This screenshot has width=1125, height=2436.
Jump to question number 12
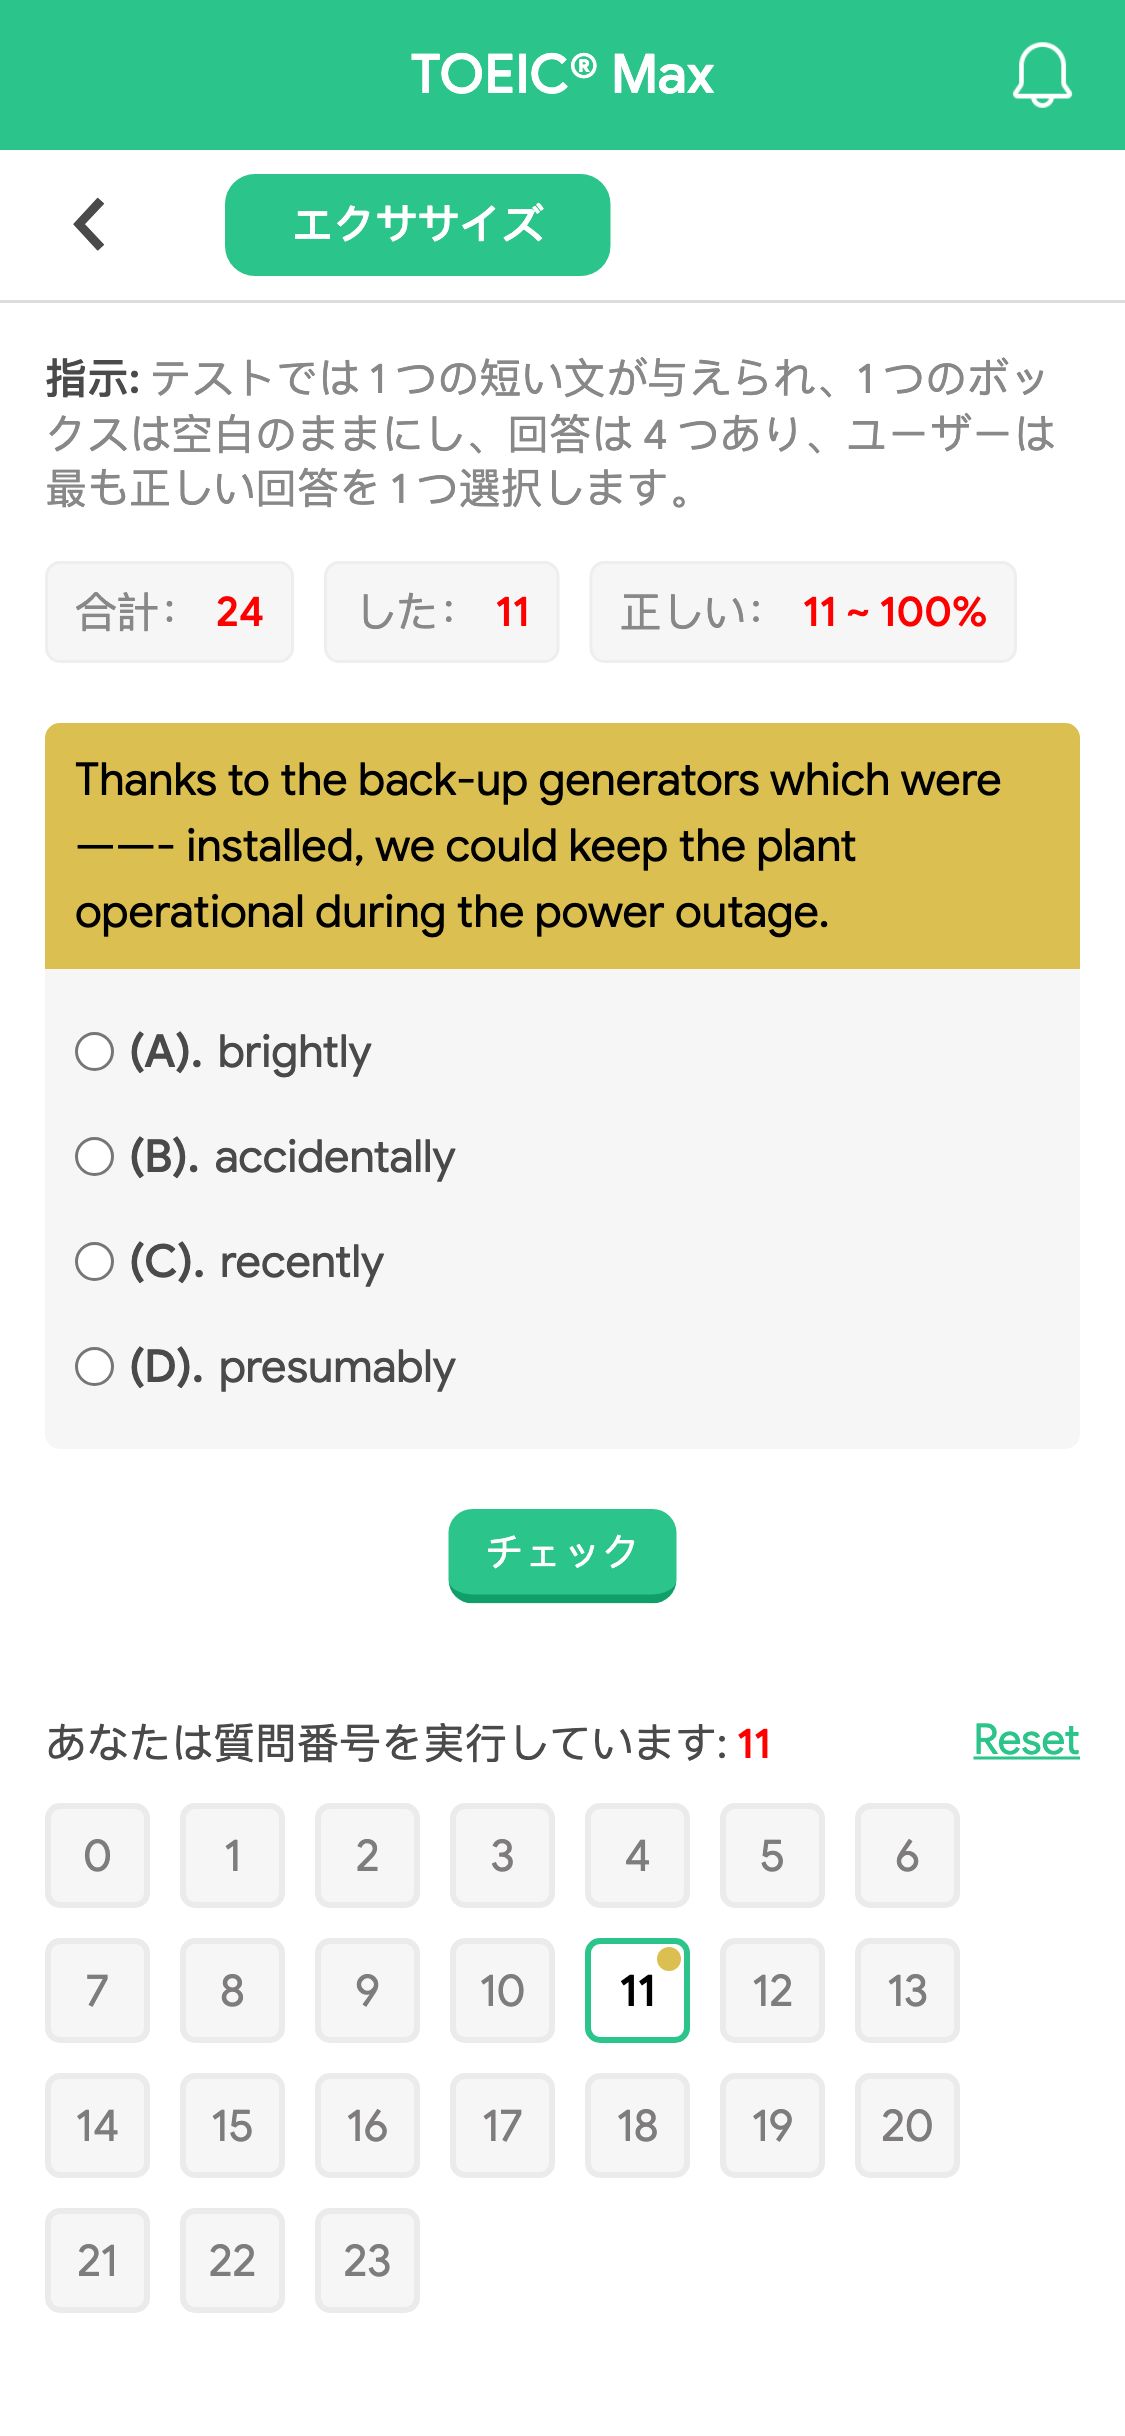click(772, 1991)
